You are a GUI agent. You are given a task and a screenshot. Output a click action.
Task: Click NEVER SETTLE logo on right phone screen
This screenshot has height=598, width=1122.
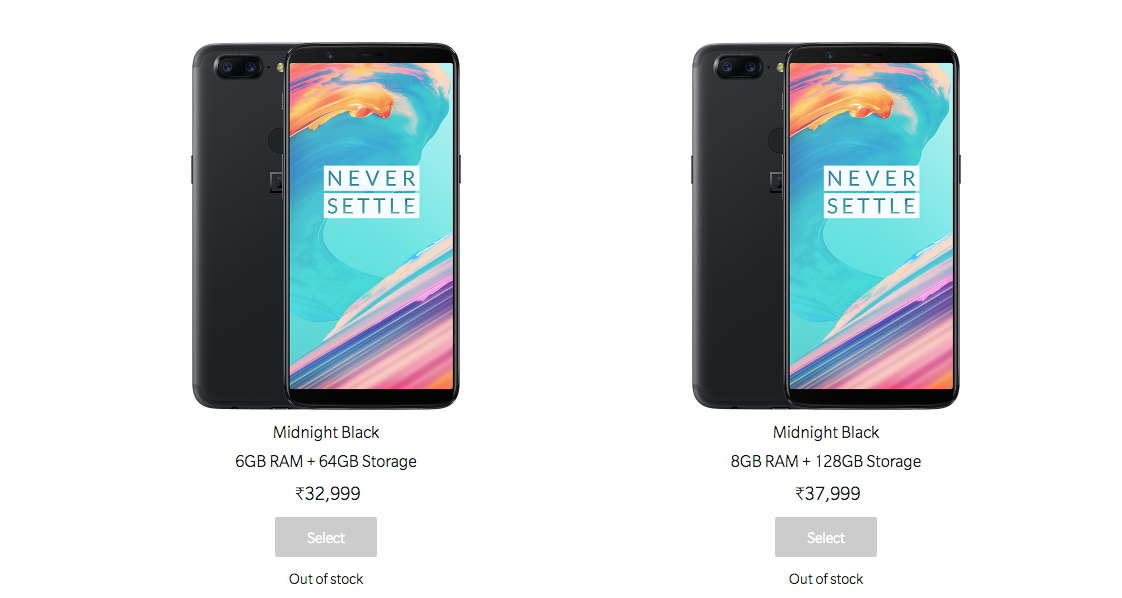pyautogui.click(x=872, y=192)
